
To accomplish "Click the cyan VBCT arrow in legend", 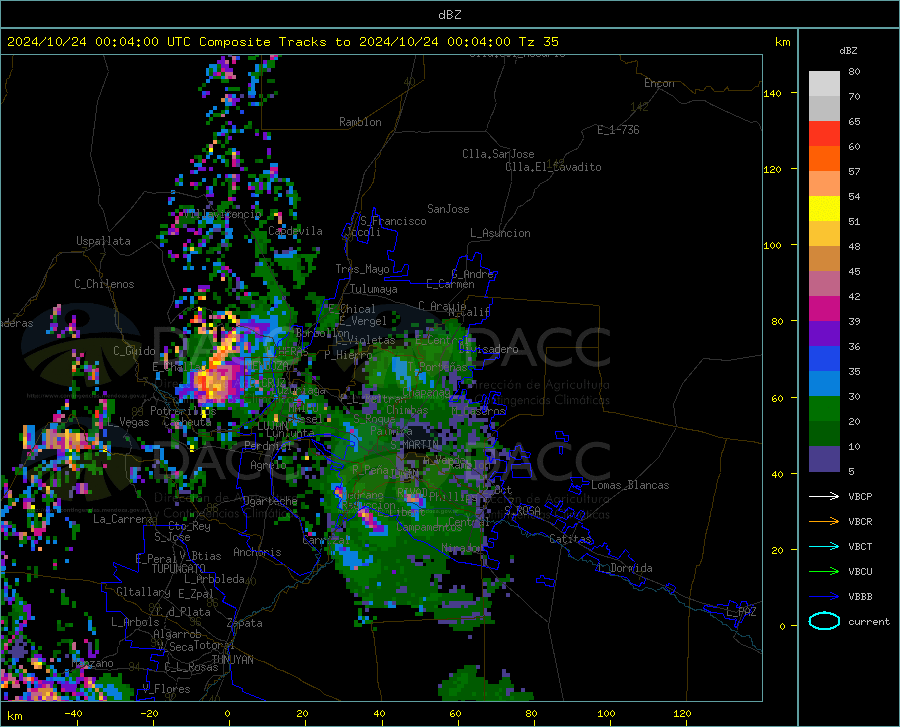I will click(x=824, y=546).
